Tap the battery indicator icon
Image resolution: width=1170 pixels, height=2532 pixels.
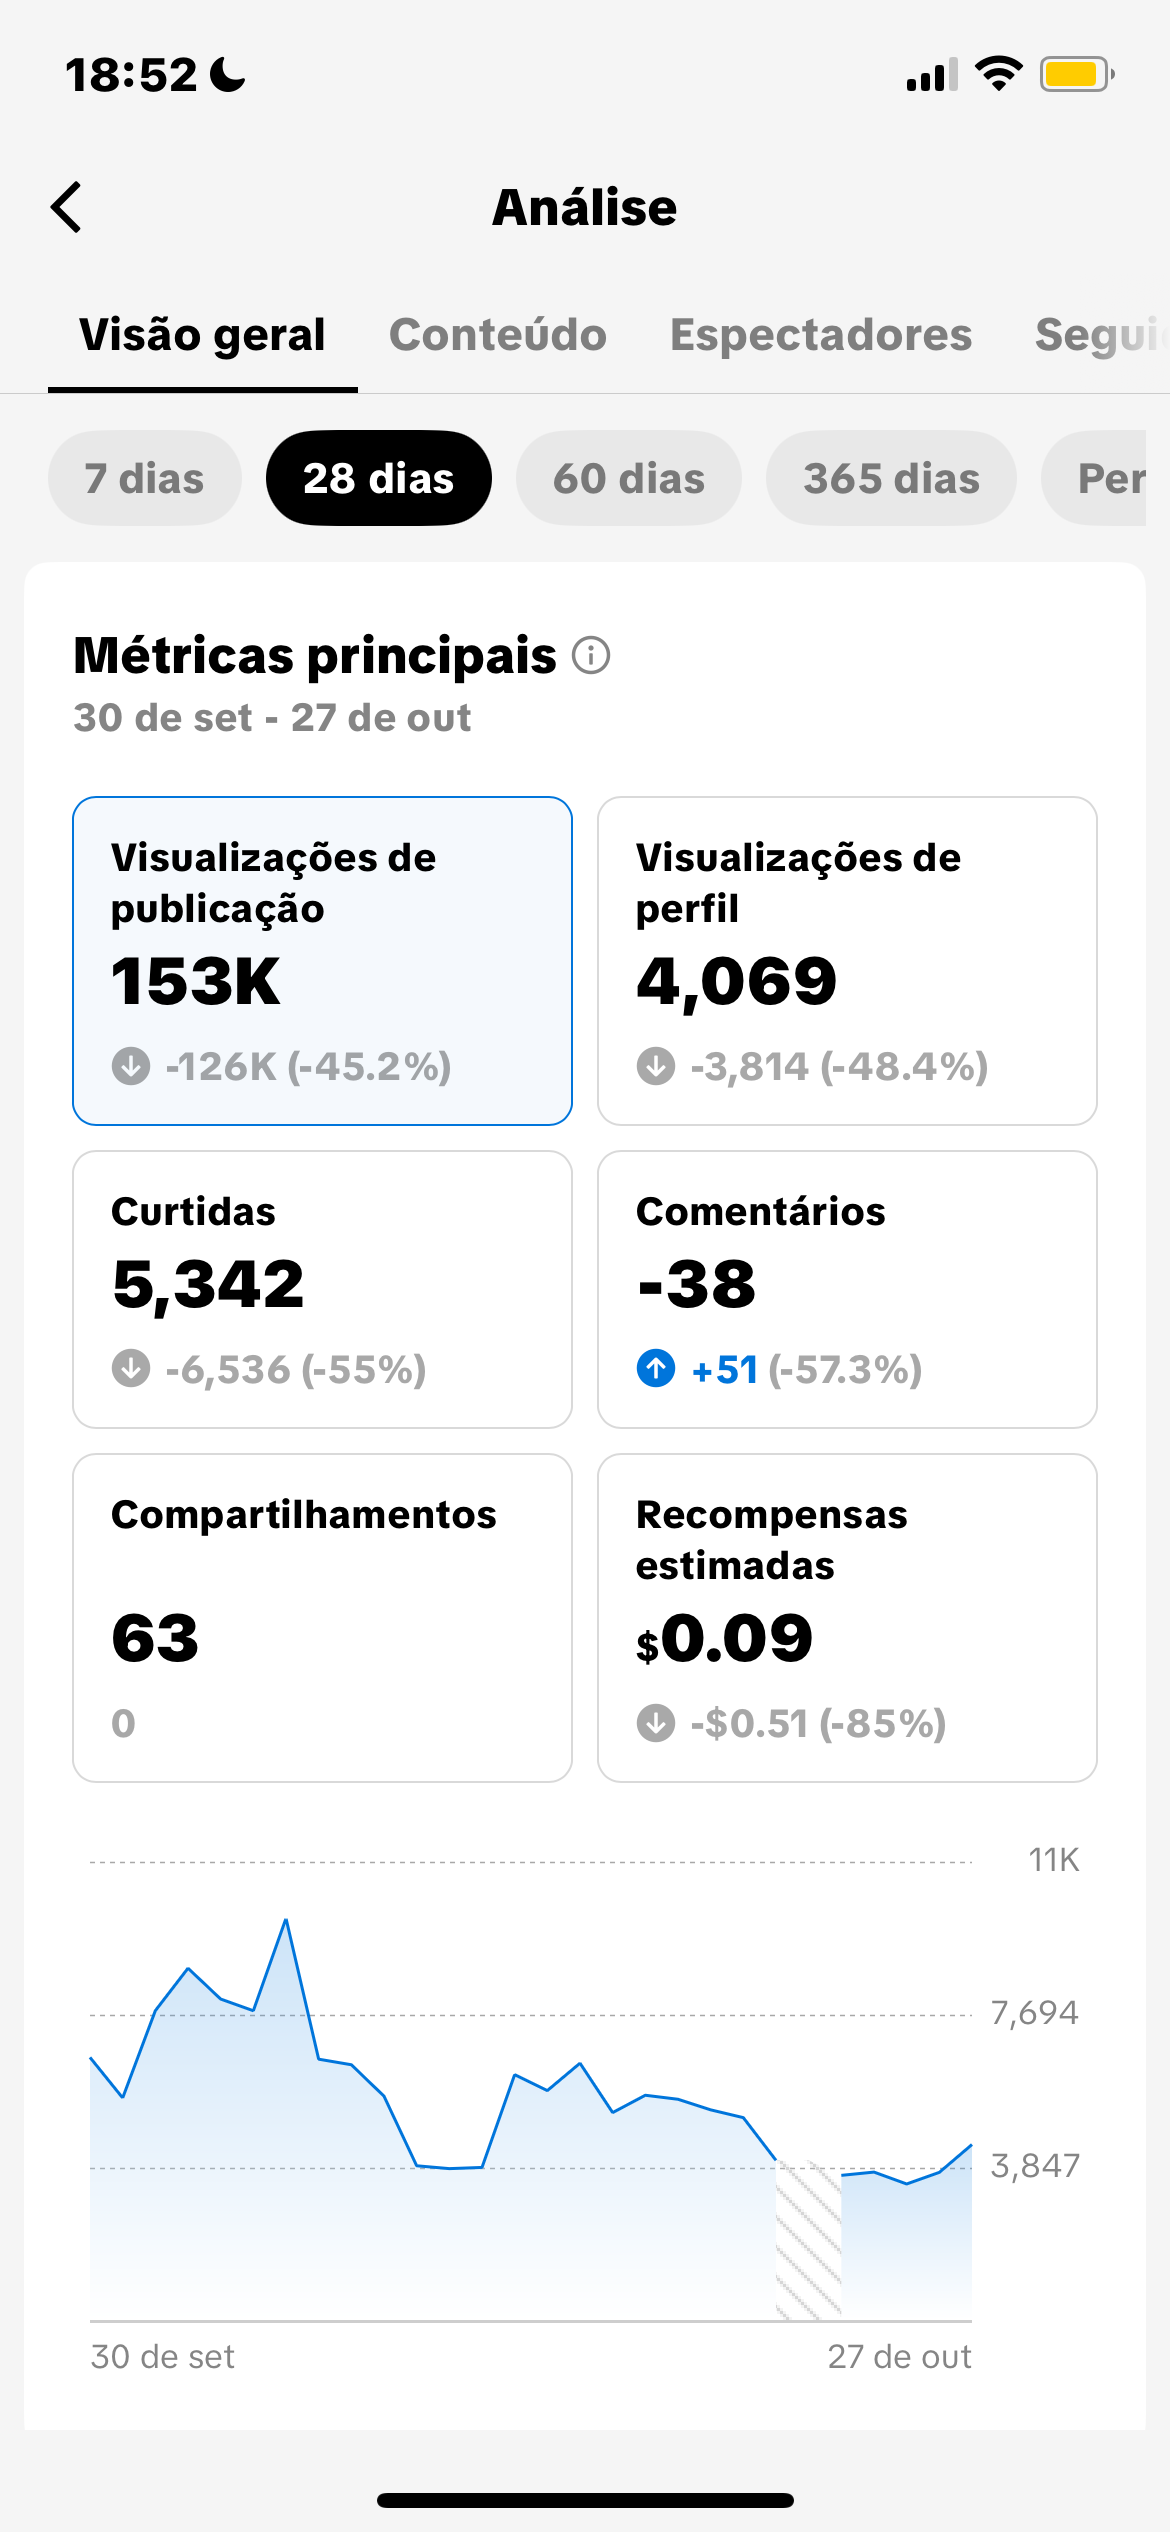[1076, 74]
